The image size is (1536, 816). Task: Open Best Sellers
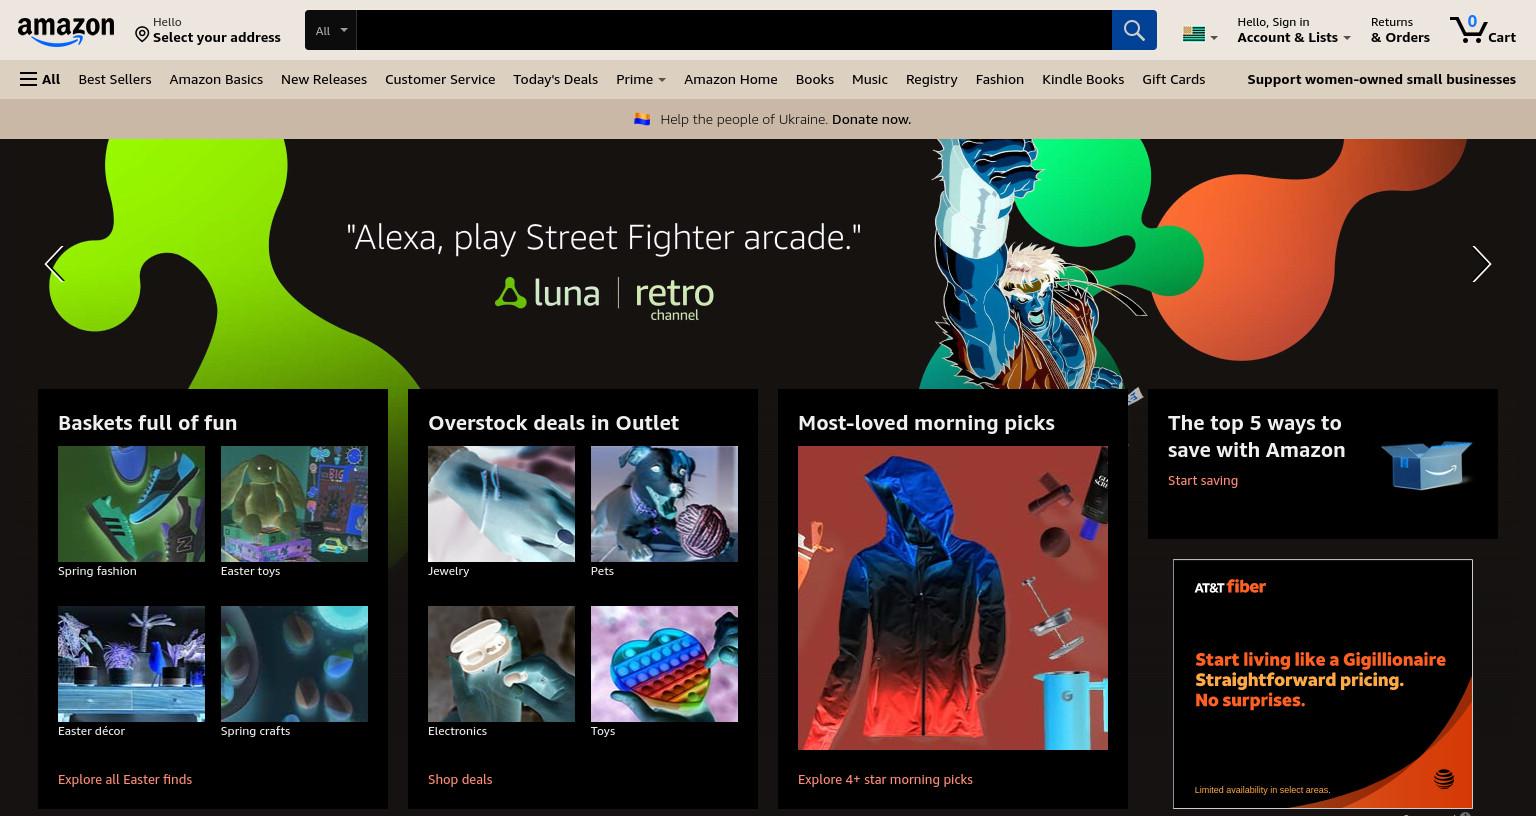point(115,79)
